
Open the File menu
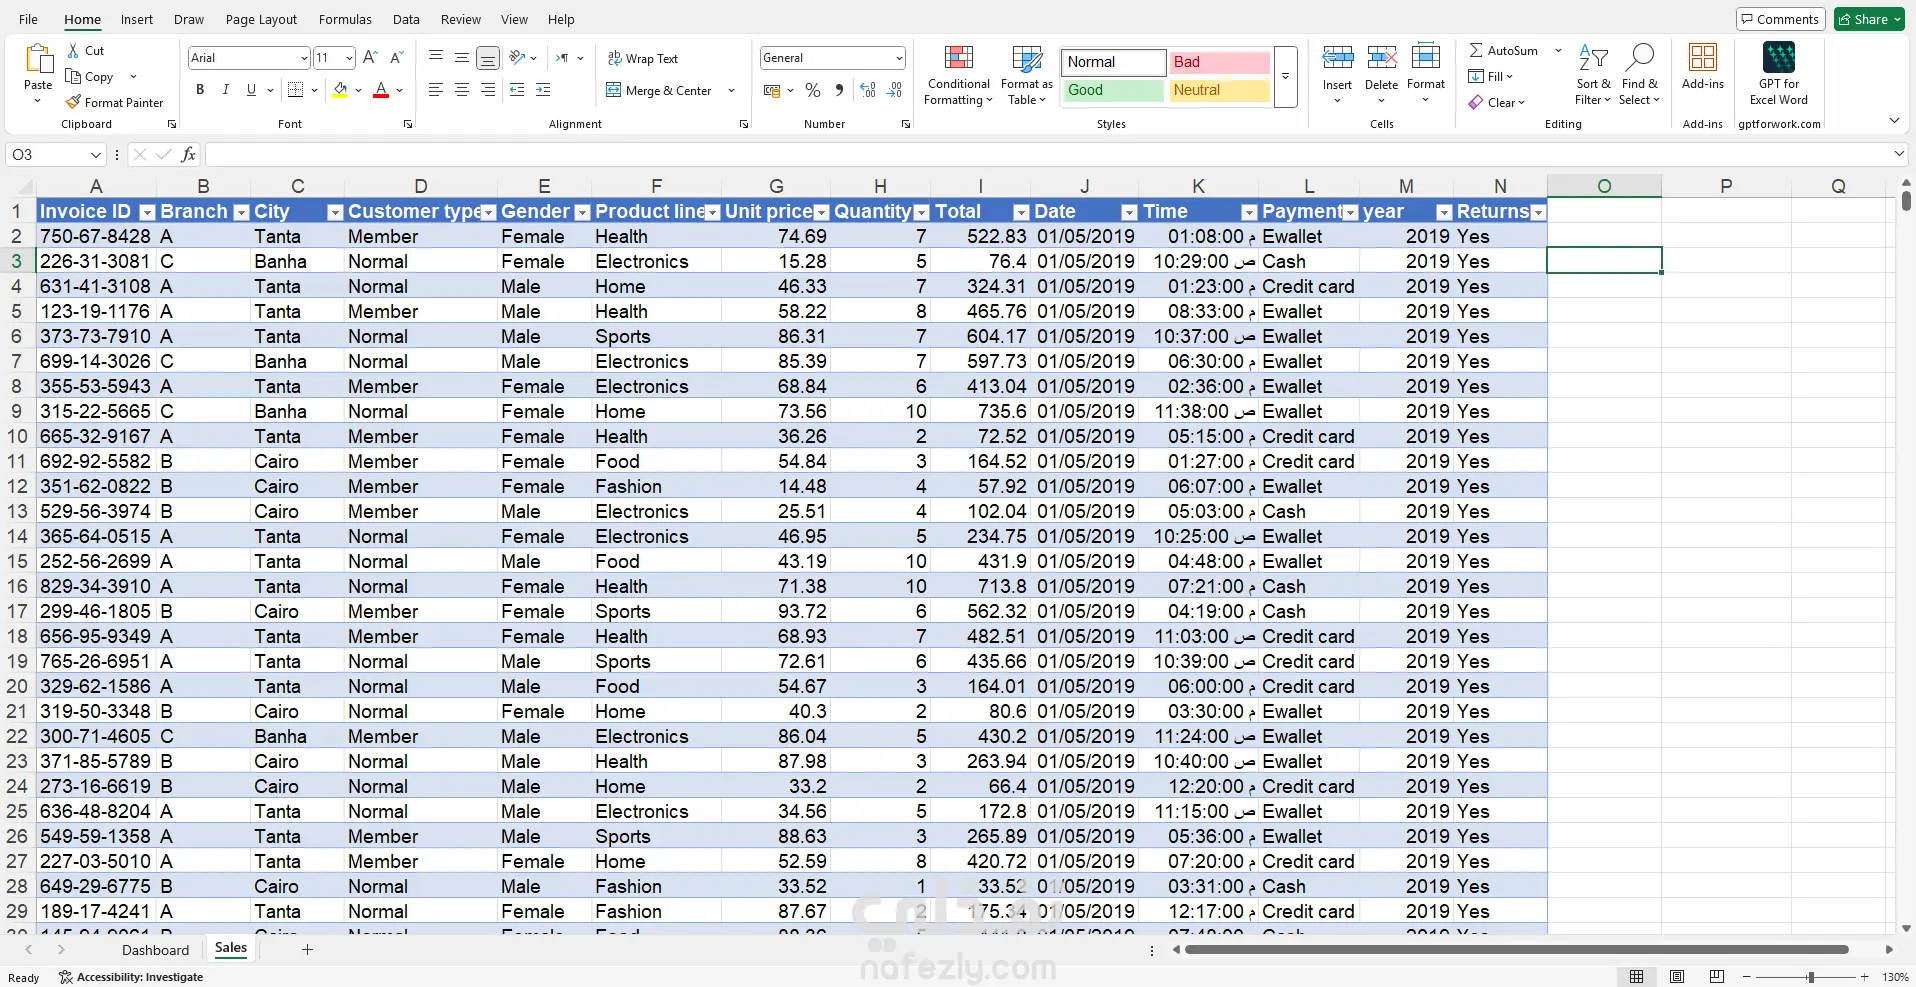point(28,19)
